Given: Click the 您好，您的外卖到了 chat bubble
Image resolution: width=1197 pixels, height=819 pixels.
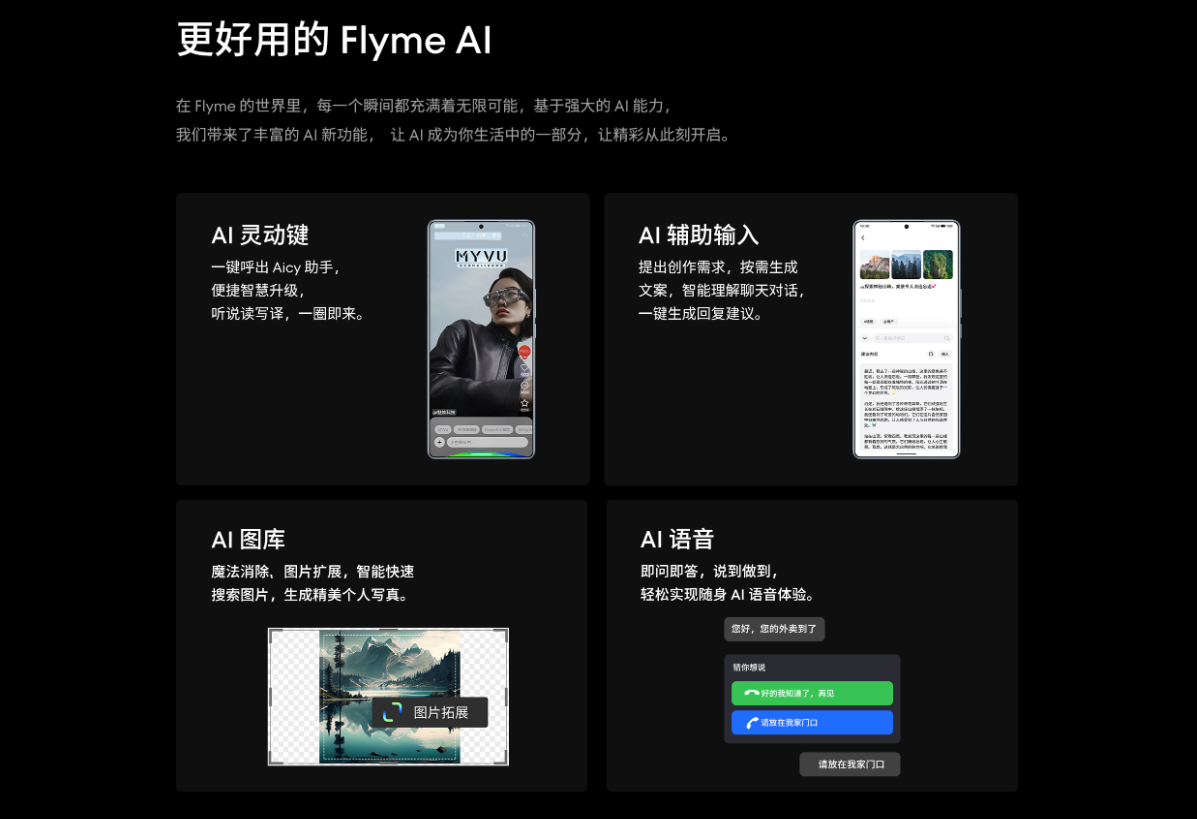Looking at the screenshot, I should (x=774, y=629).
